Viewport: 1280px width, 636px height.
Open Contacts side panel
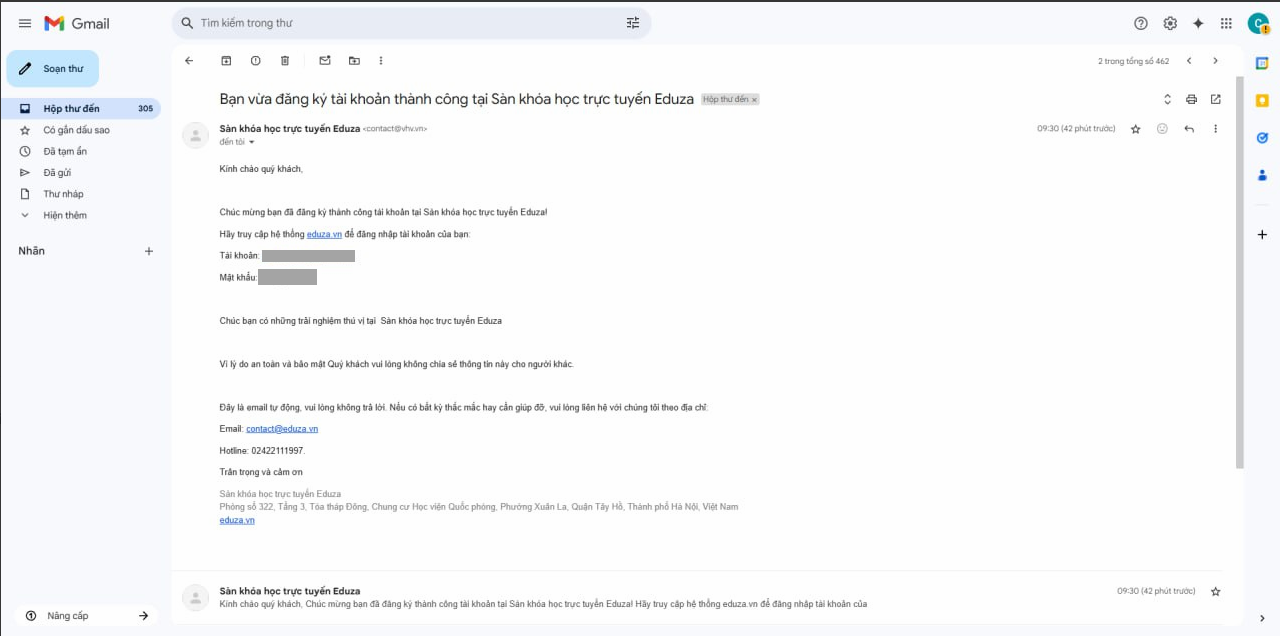pos(1262,175)
